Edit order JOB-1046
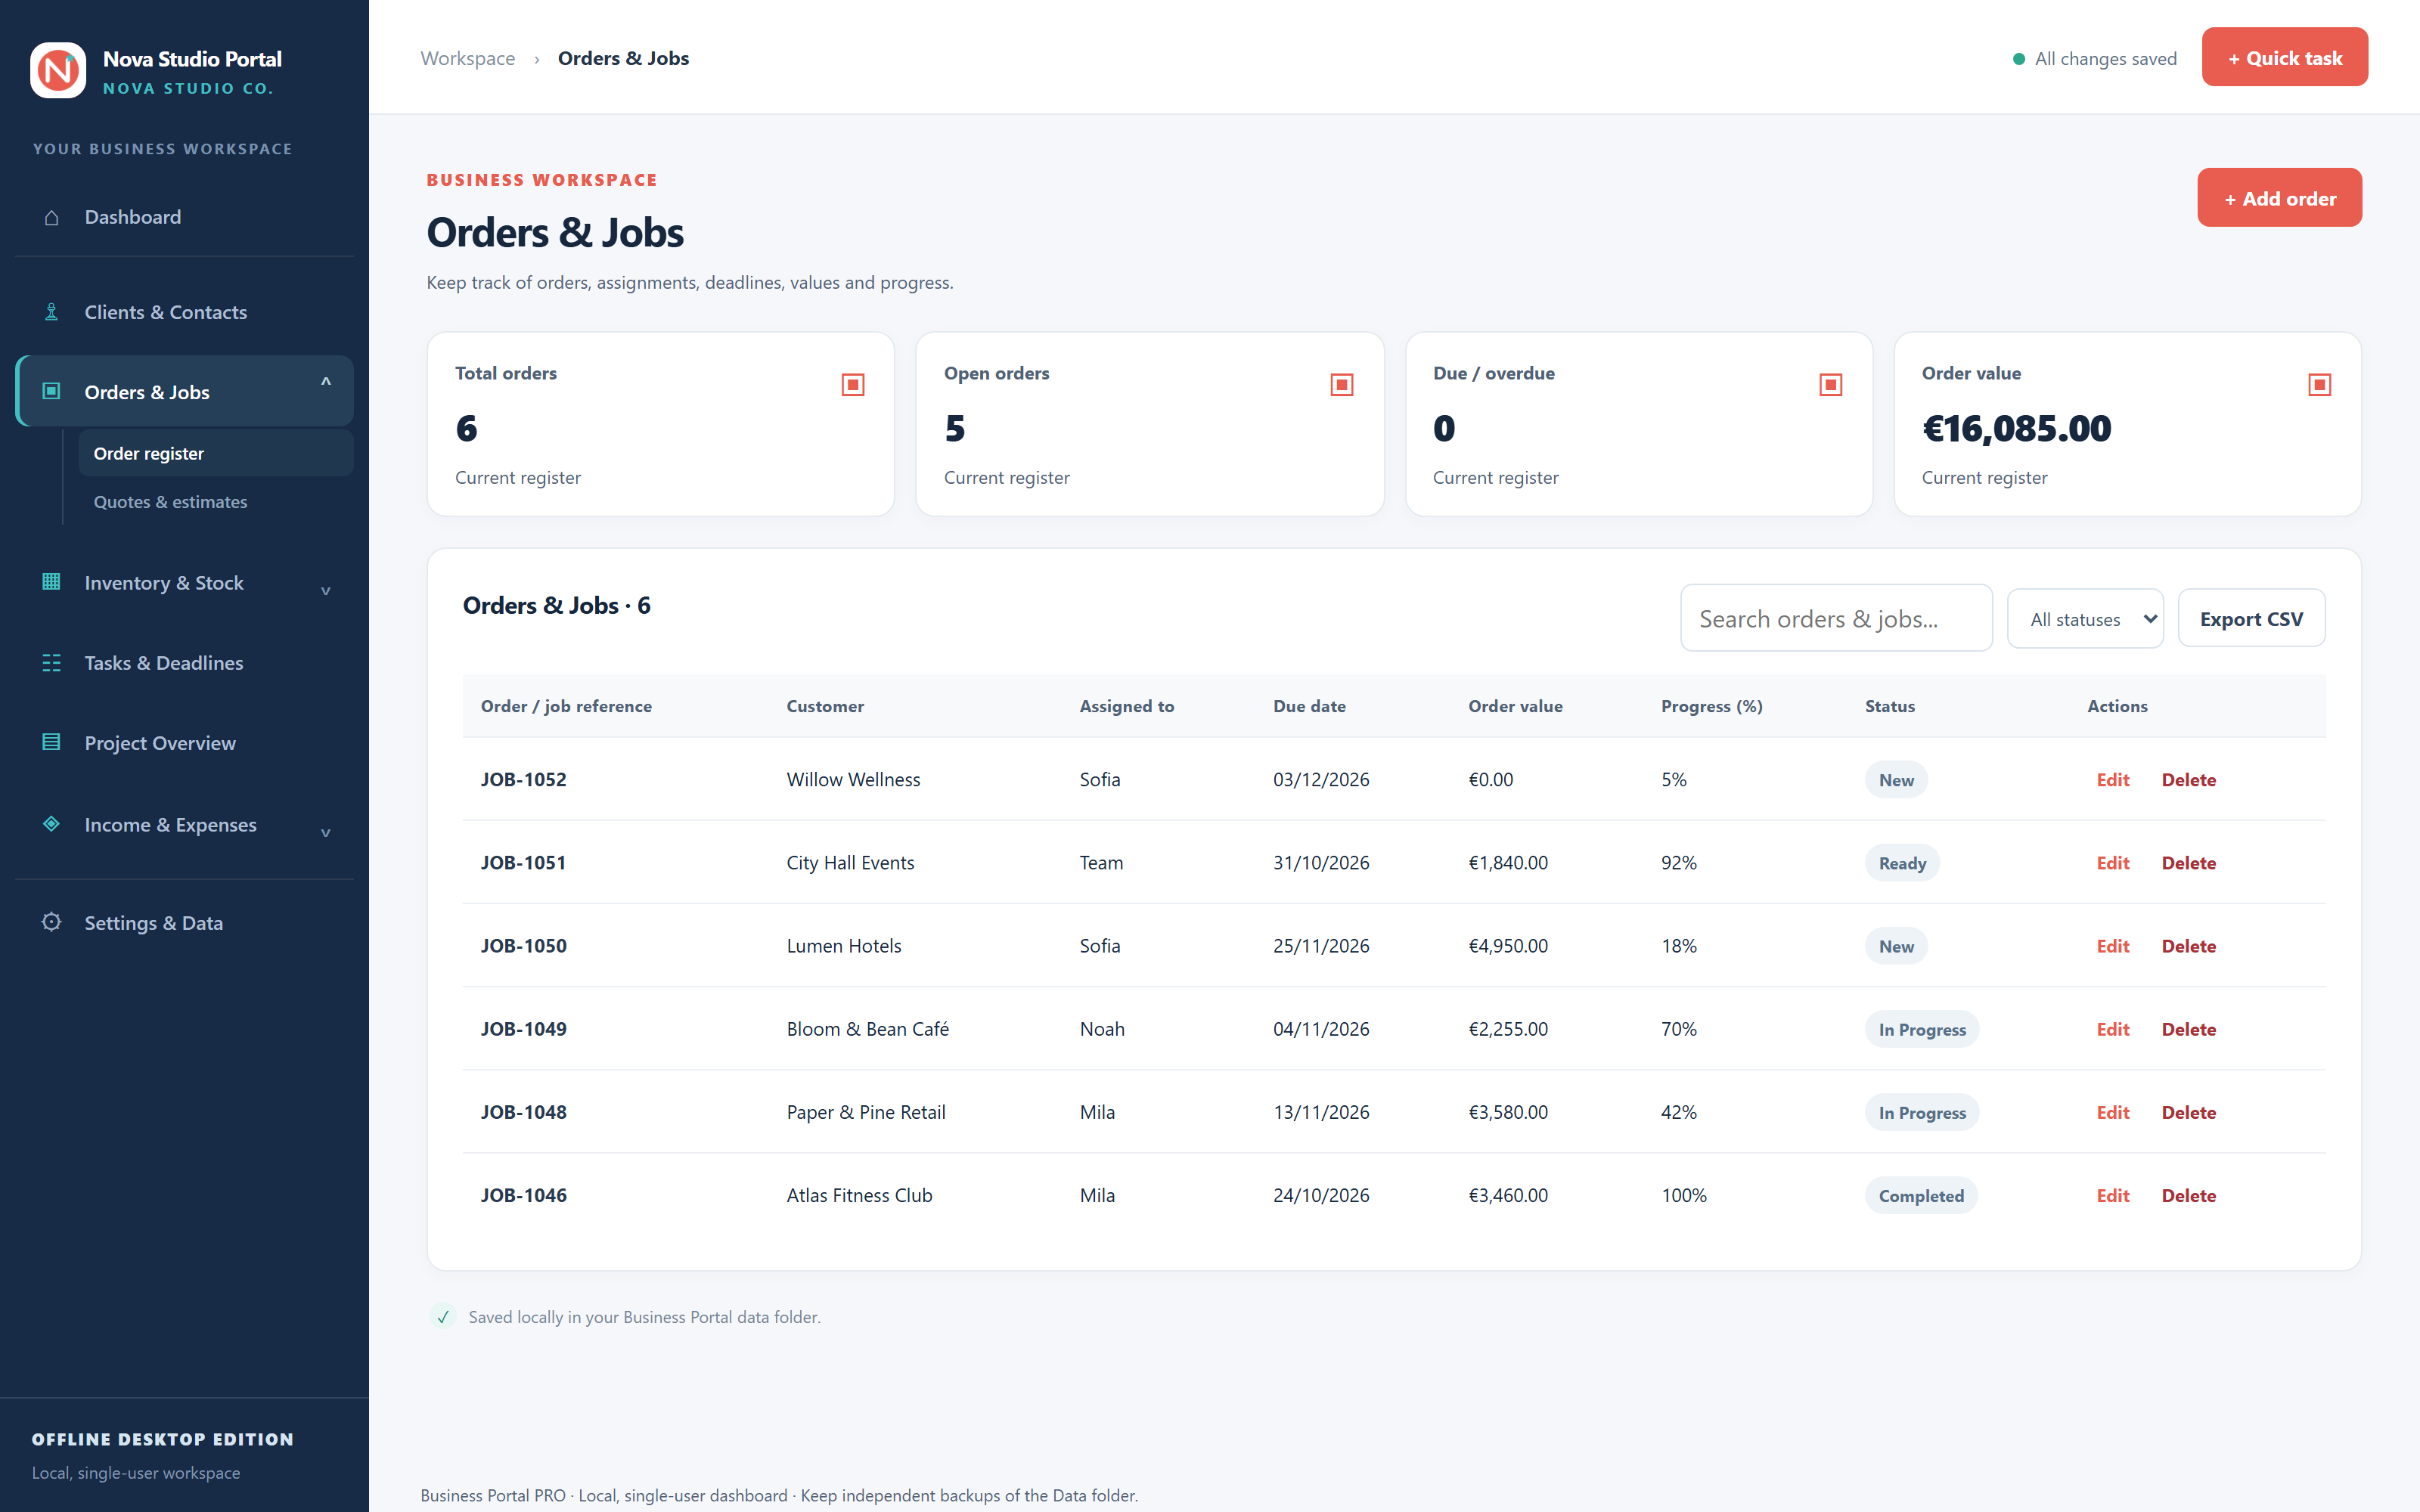Viewport: 2420px width, 1512px height. [x=2112, y=1195]
